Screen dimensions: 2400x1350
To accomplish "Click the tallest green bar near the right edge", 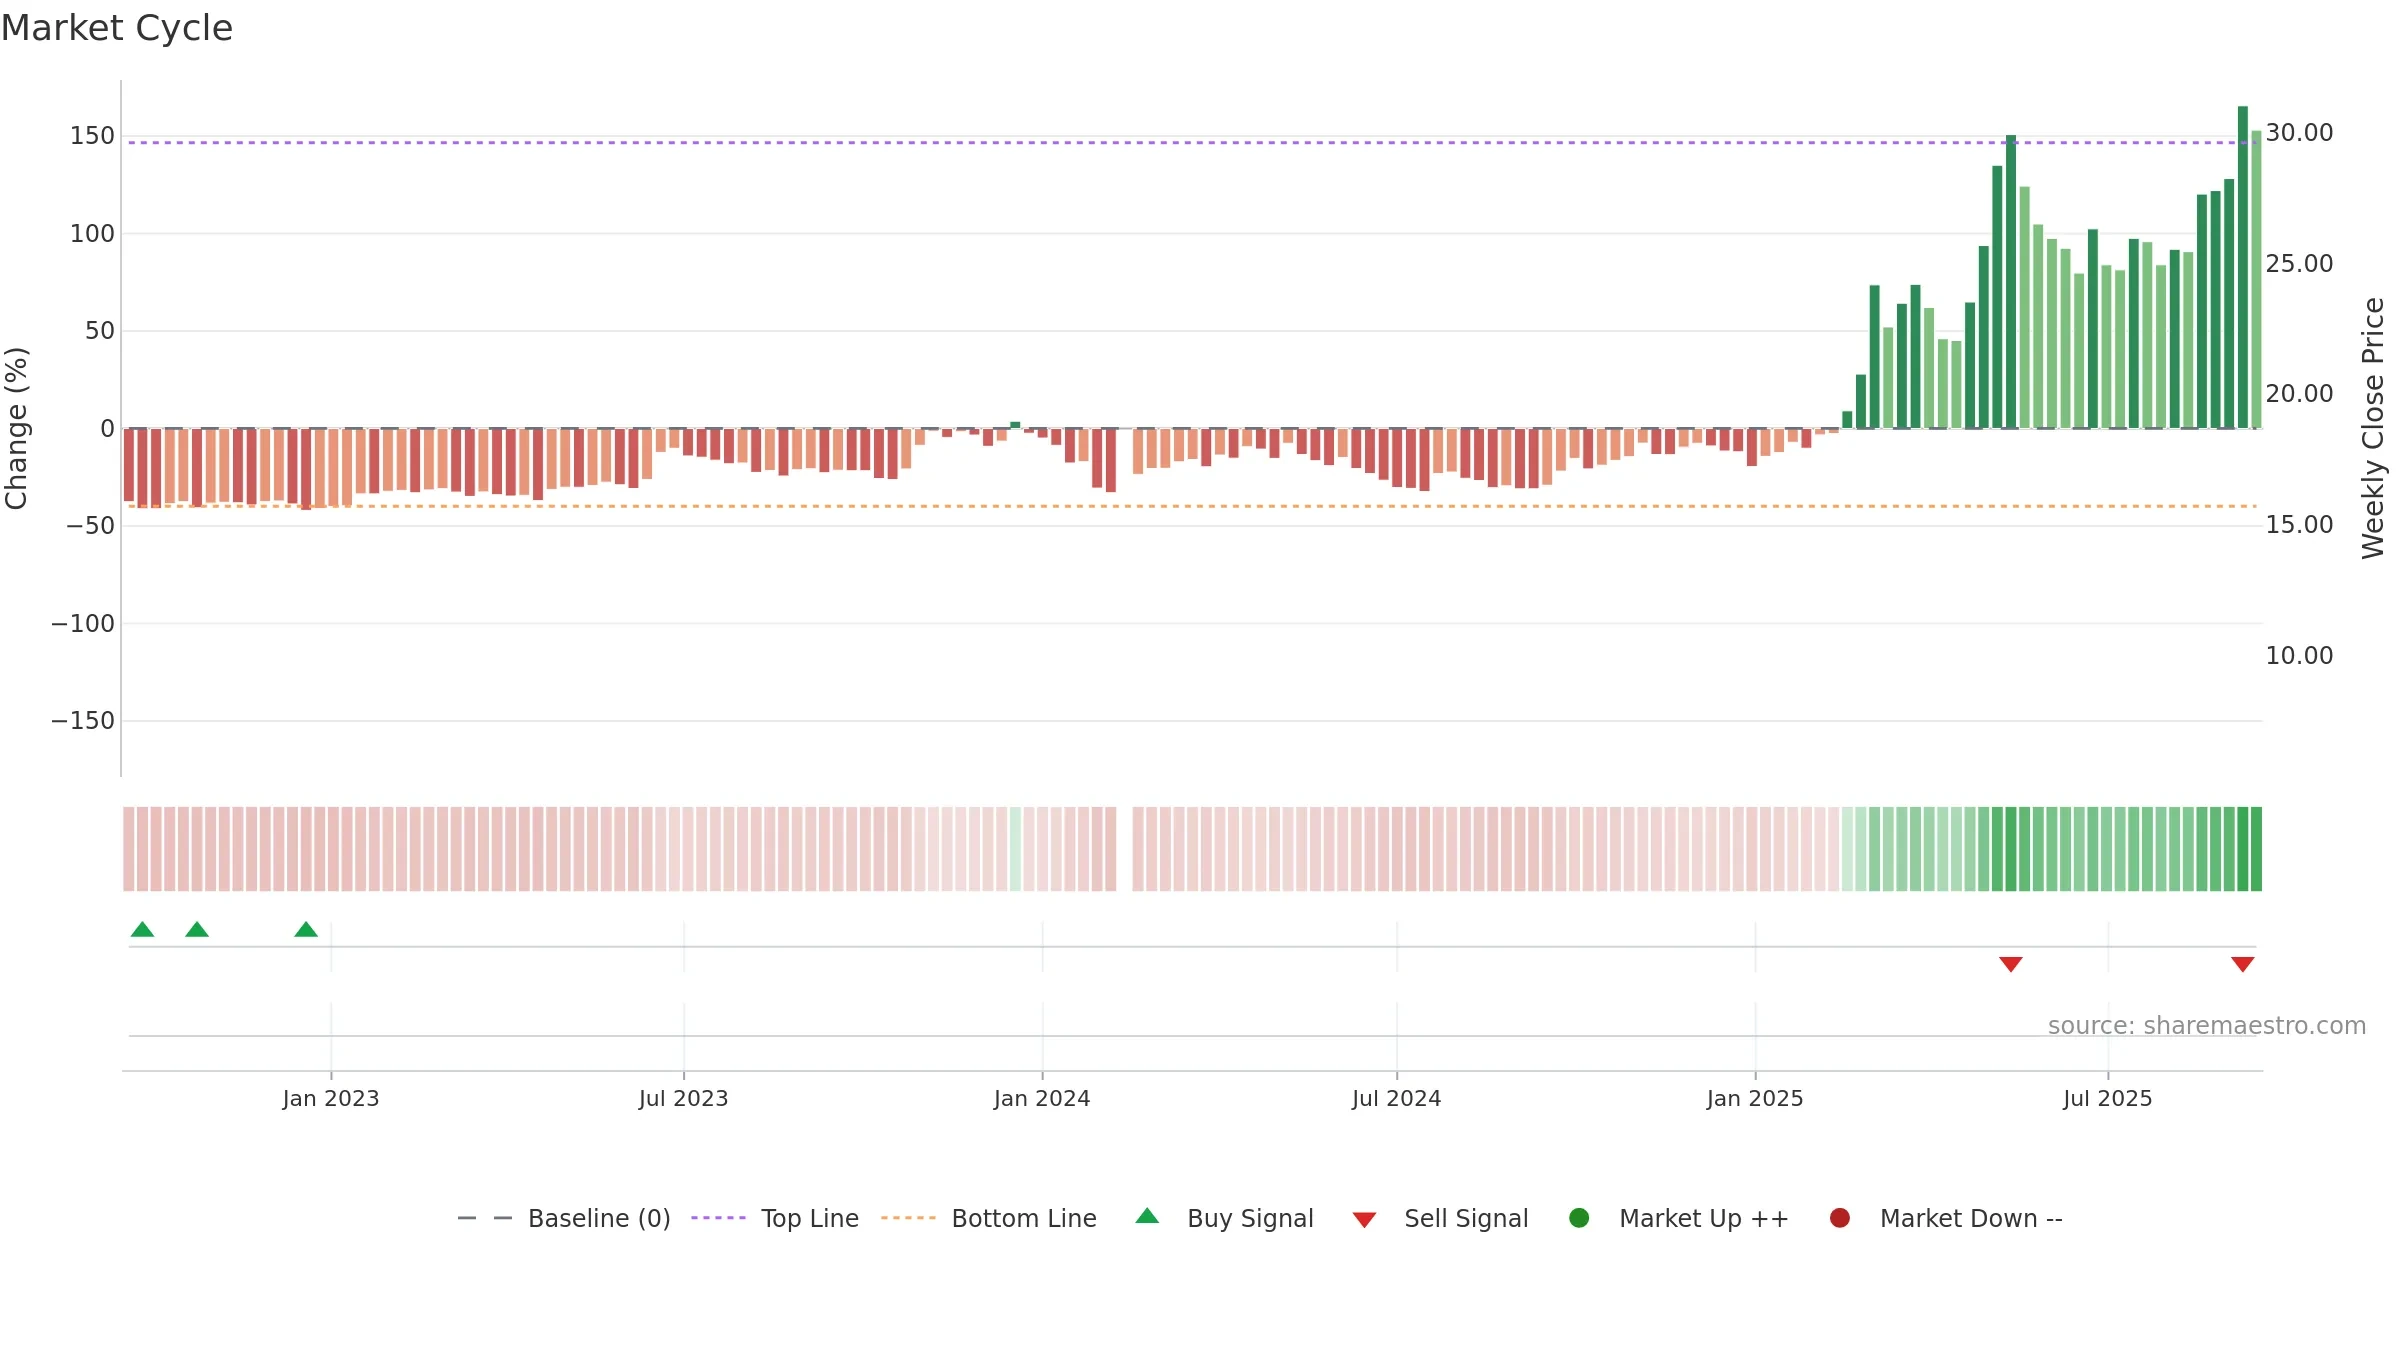I will click(2243, 267).
